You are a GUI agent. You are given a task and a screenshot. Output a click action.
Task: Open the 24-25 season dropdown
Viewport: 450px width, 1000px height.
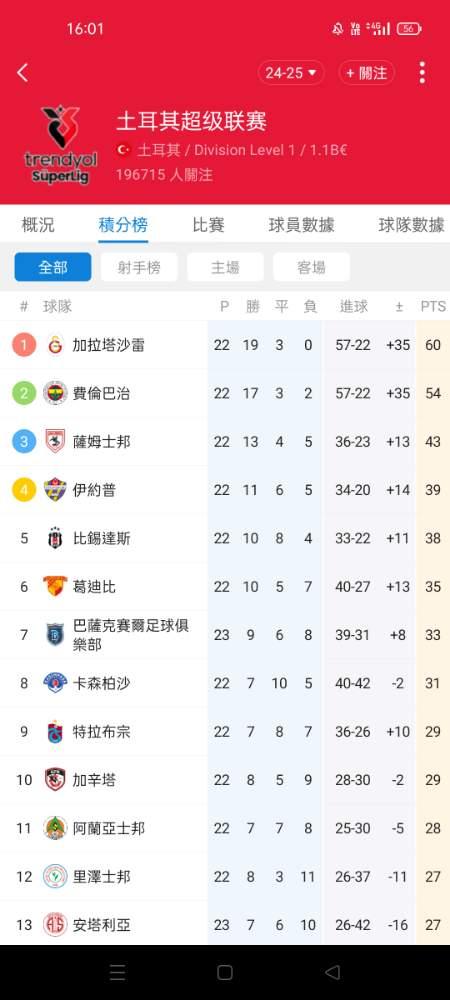pyautogui.click(x=291, y=73)
